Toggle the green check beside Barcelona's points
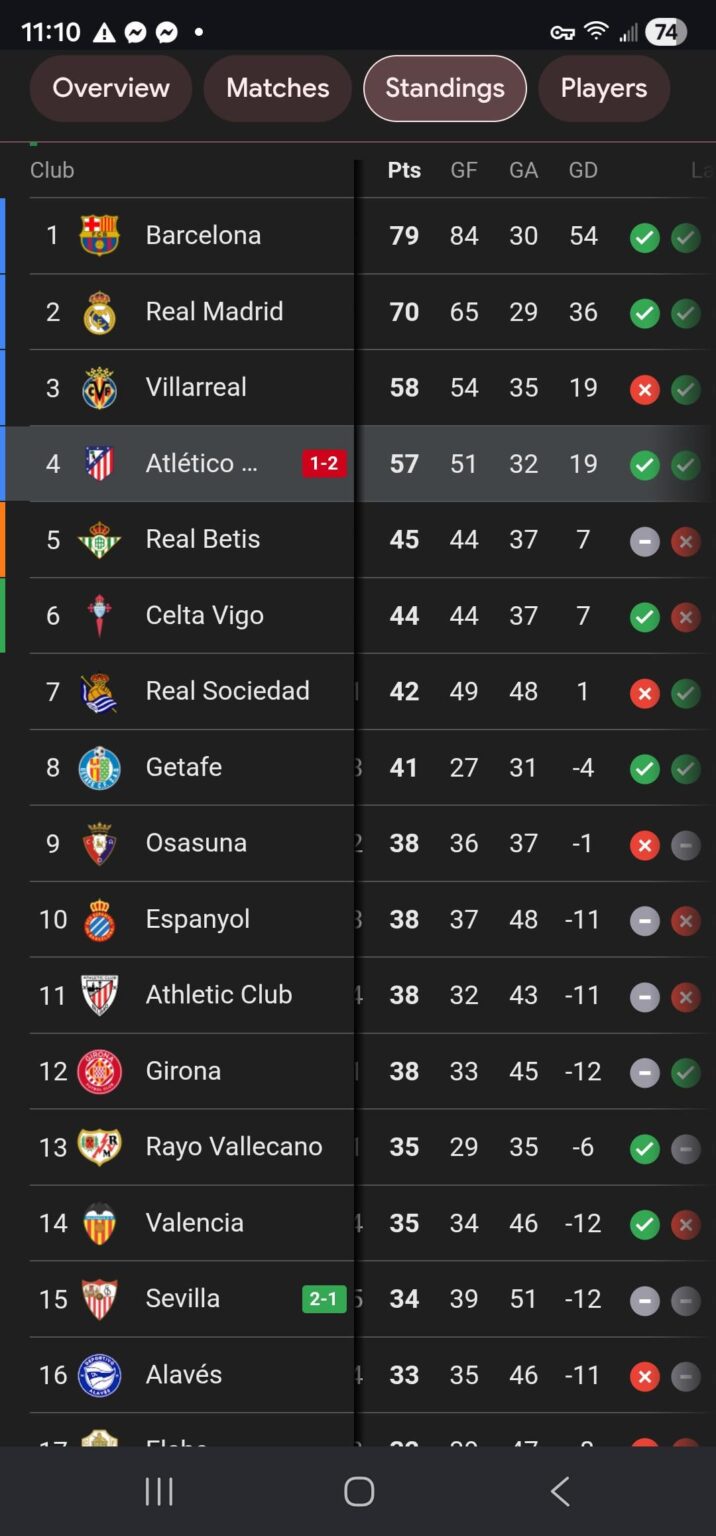 (644, 238)
